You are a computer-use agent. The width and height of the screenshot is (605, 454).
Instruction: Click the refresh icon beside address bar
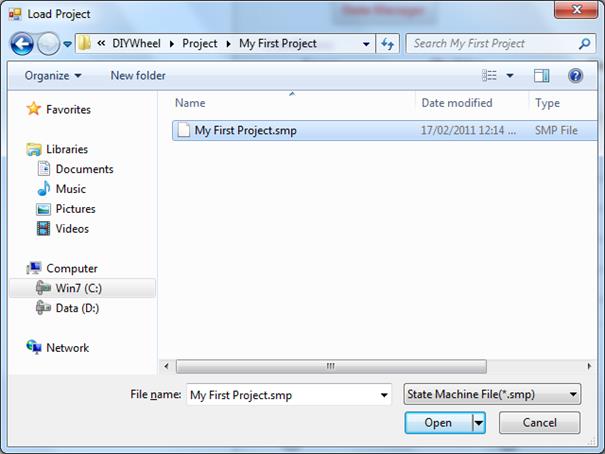click(x=389, y=44)
